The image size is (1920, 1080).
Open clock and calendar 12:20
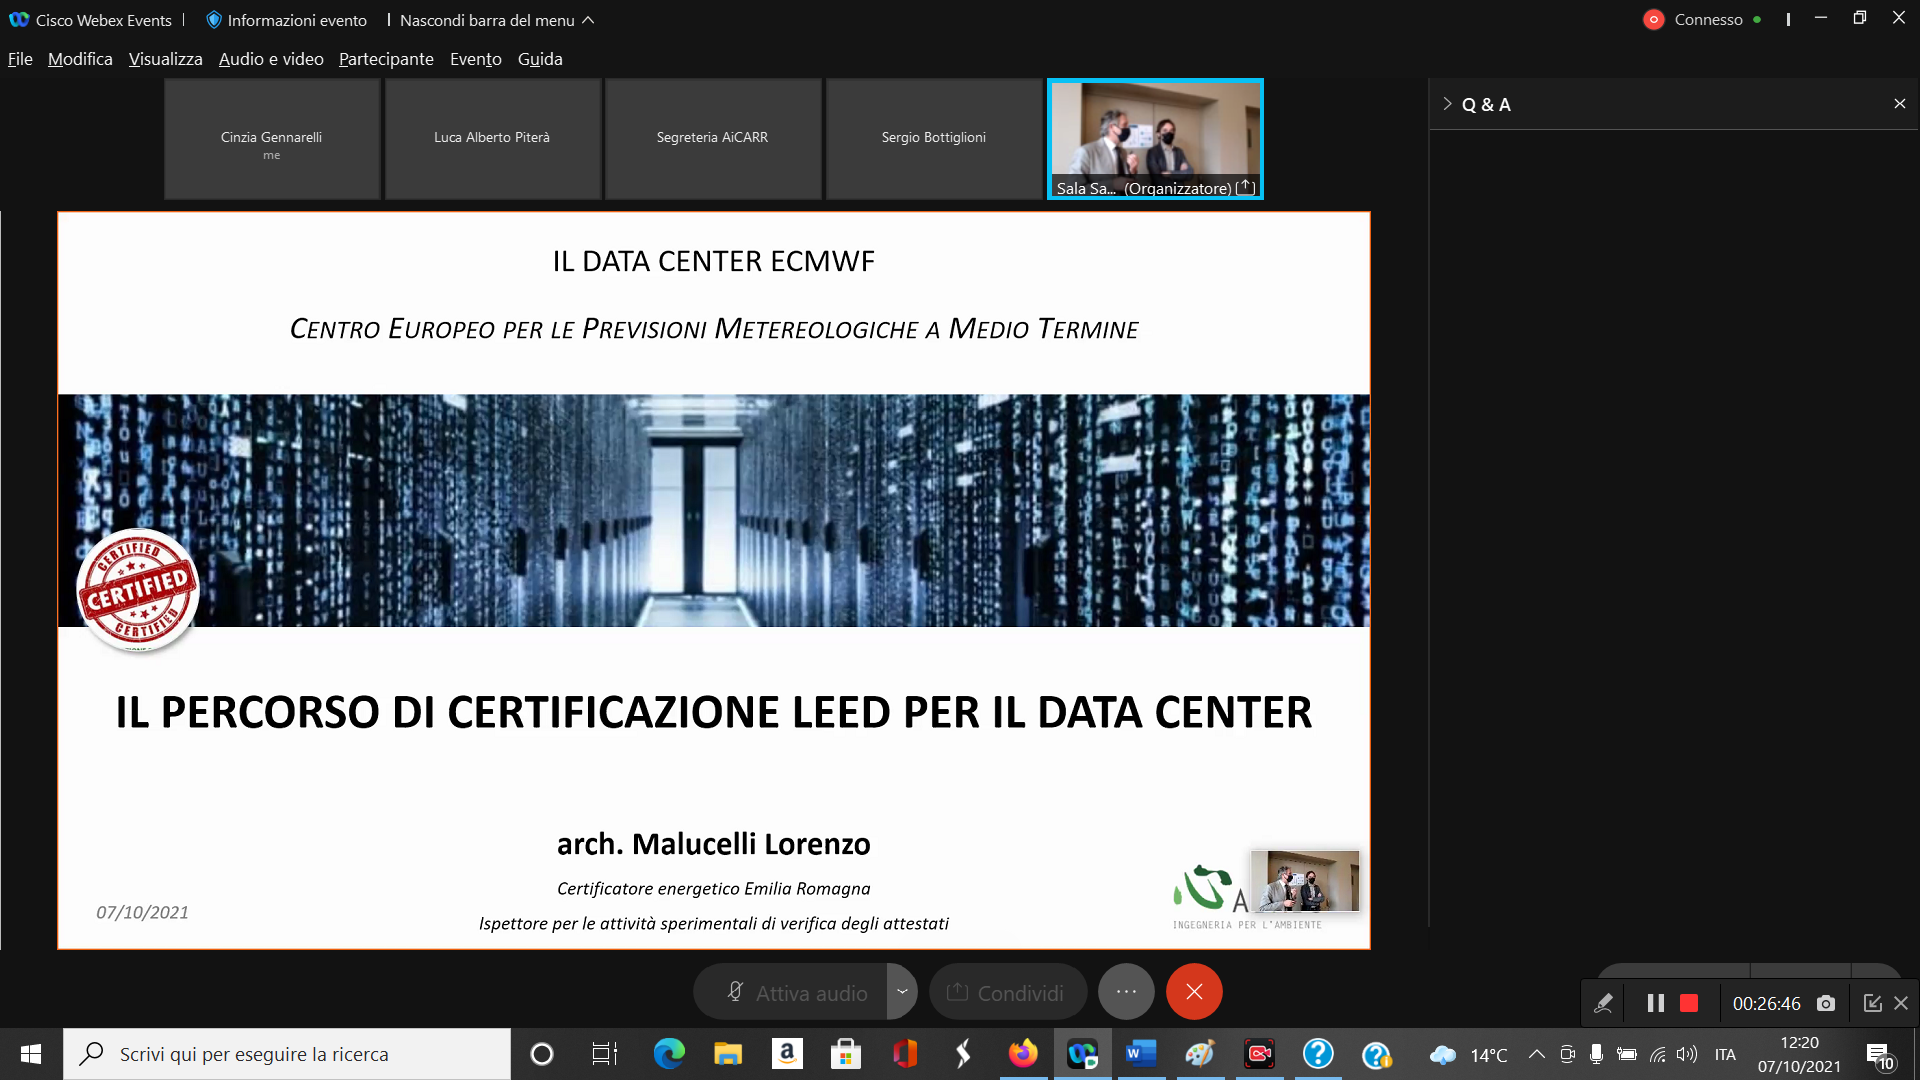pyautogui.click(x=1799, y=1054)
